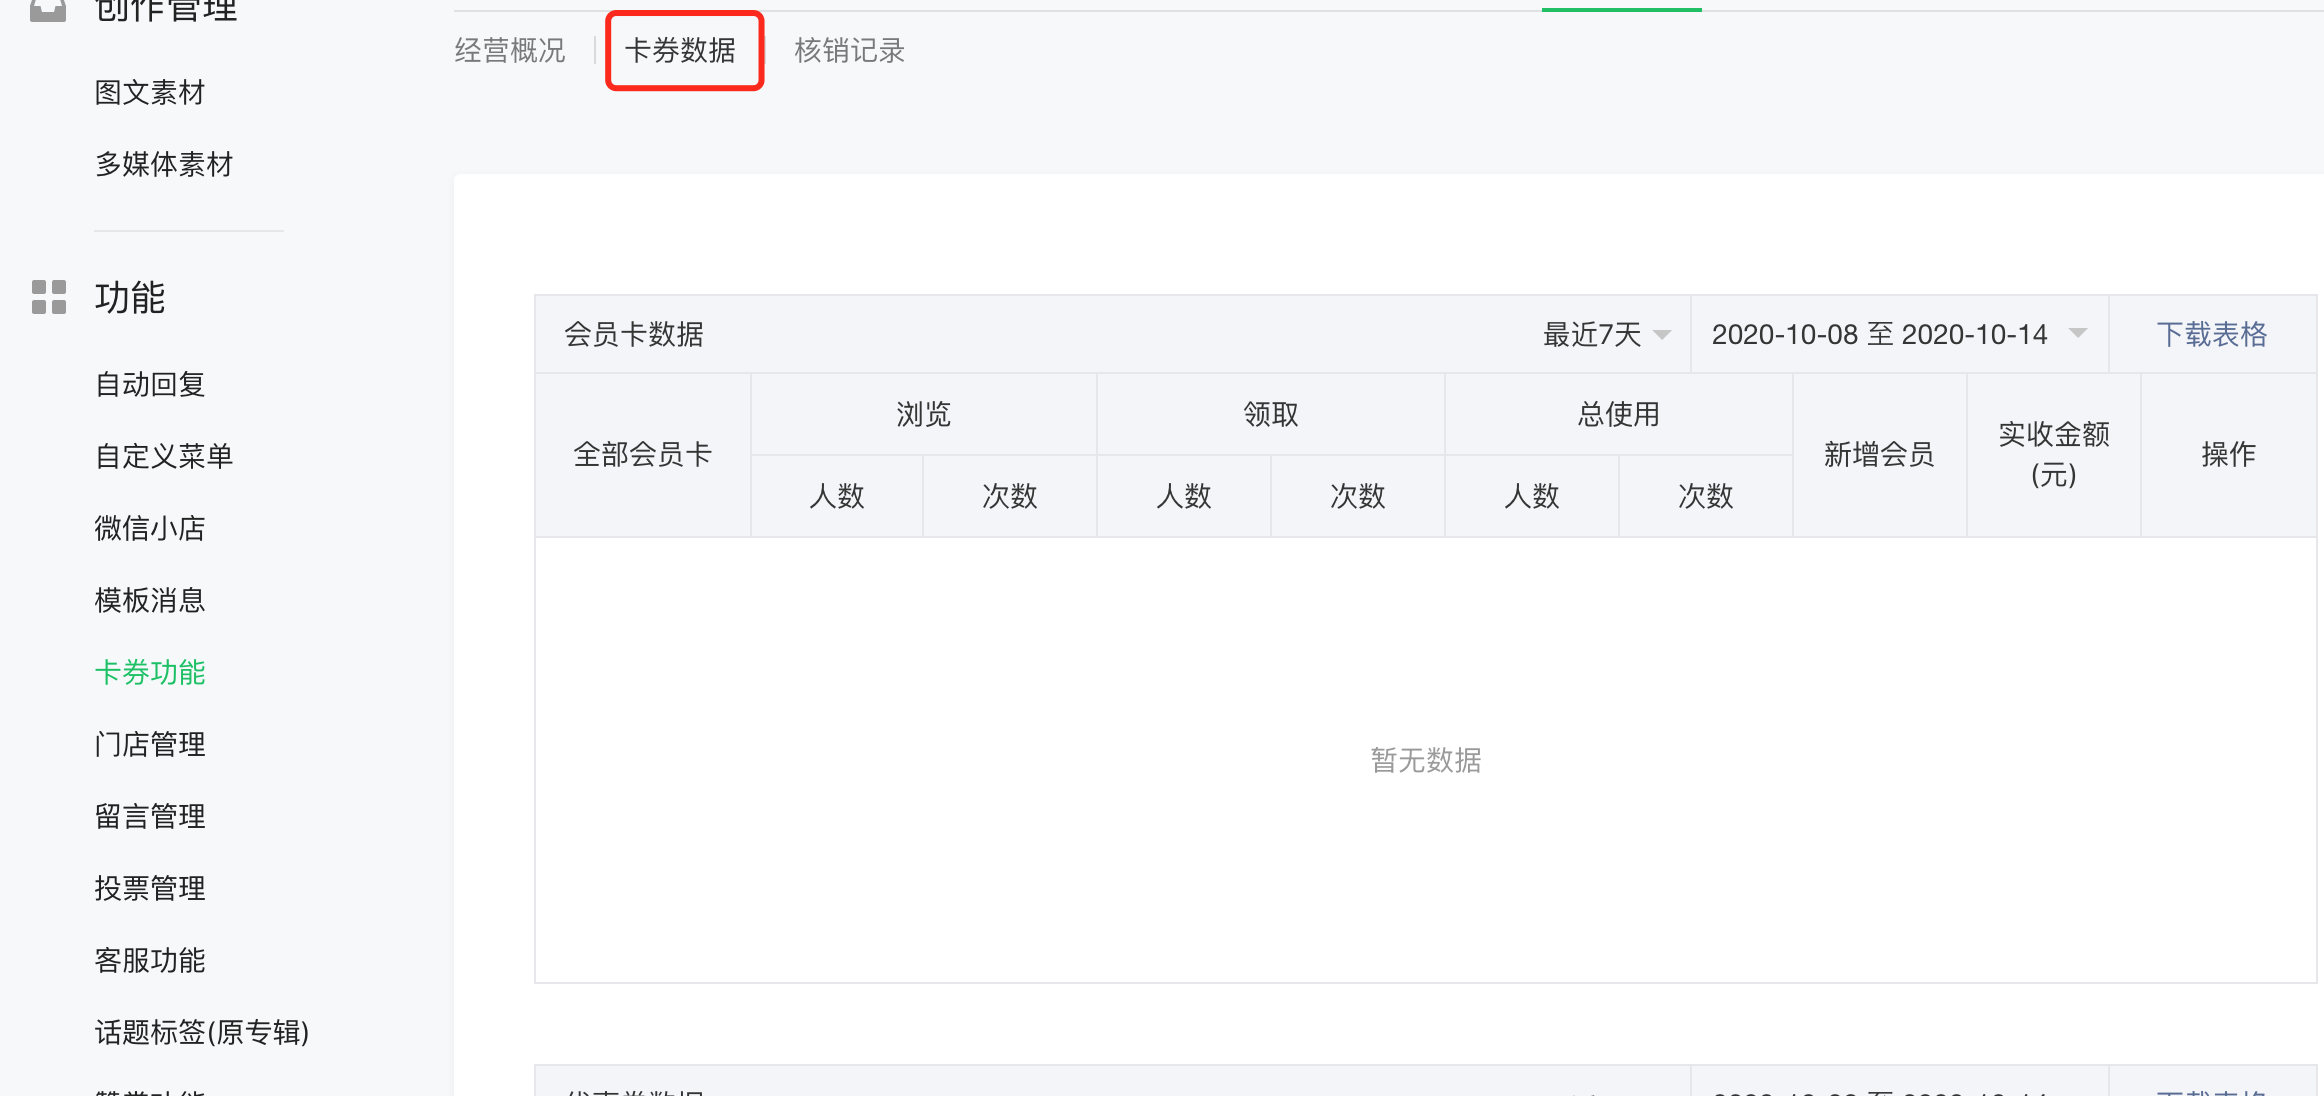The image size is (2324, 1096).
Task: Open 投票管理 from the sidebar
Action: coord(150,888)
